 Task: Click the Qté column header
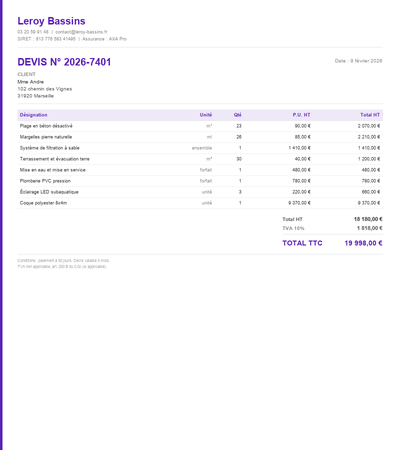(x=237, y=115)
